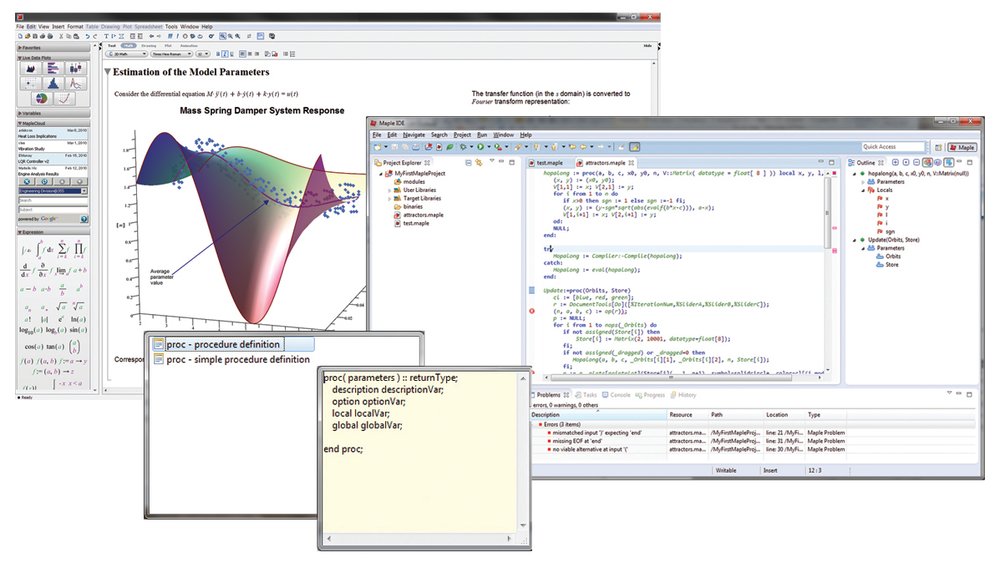Image resolution: width=1000 pixels, height=578 pixels.
Task: Select the summation symbol in Expression palette
Action: [62, 248]
